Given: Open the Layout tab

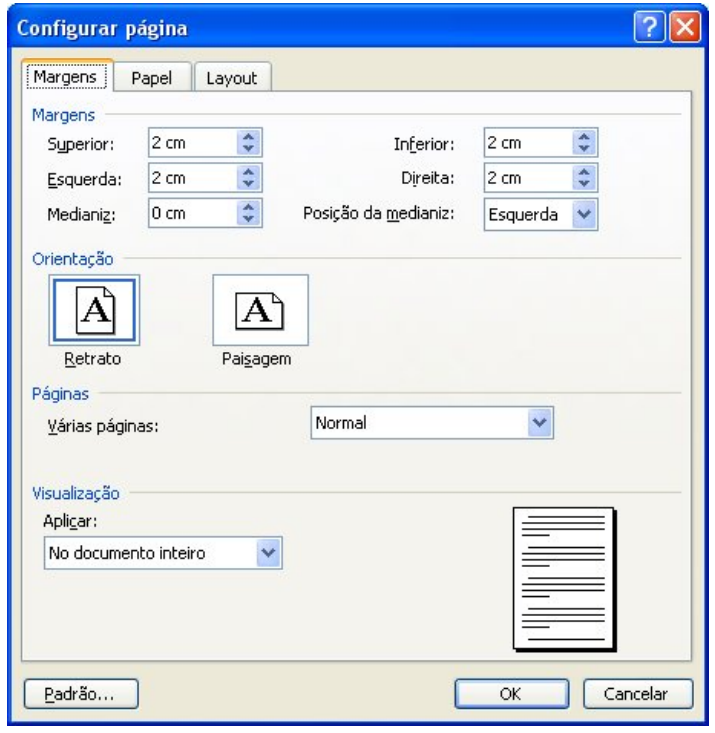Looking at the screenshot, I should [x=231, y=78].
